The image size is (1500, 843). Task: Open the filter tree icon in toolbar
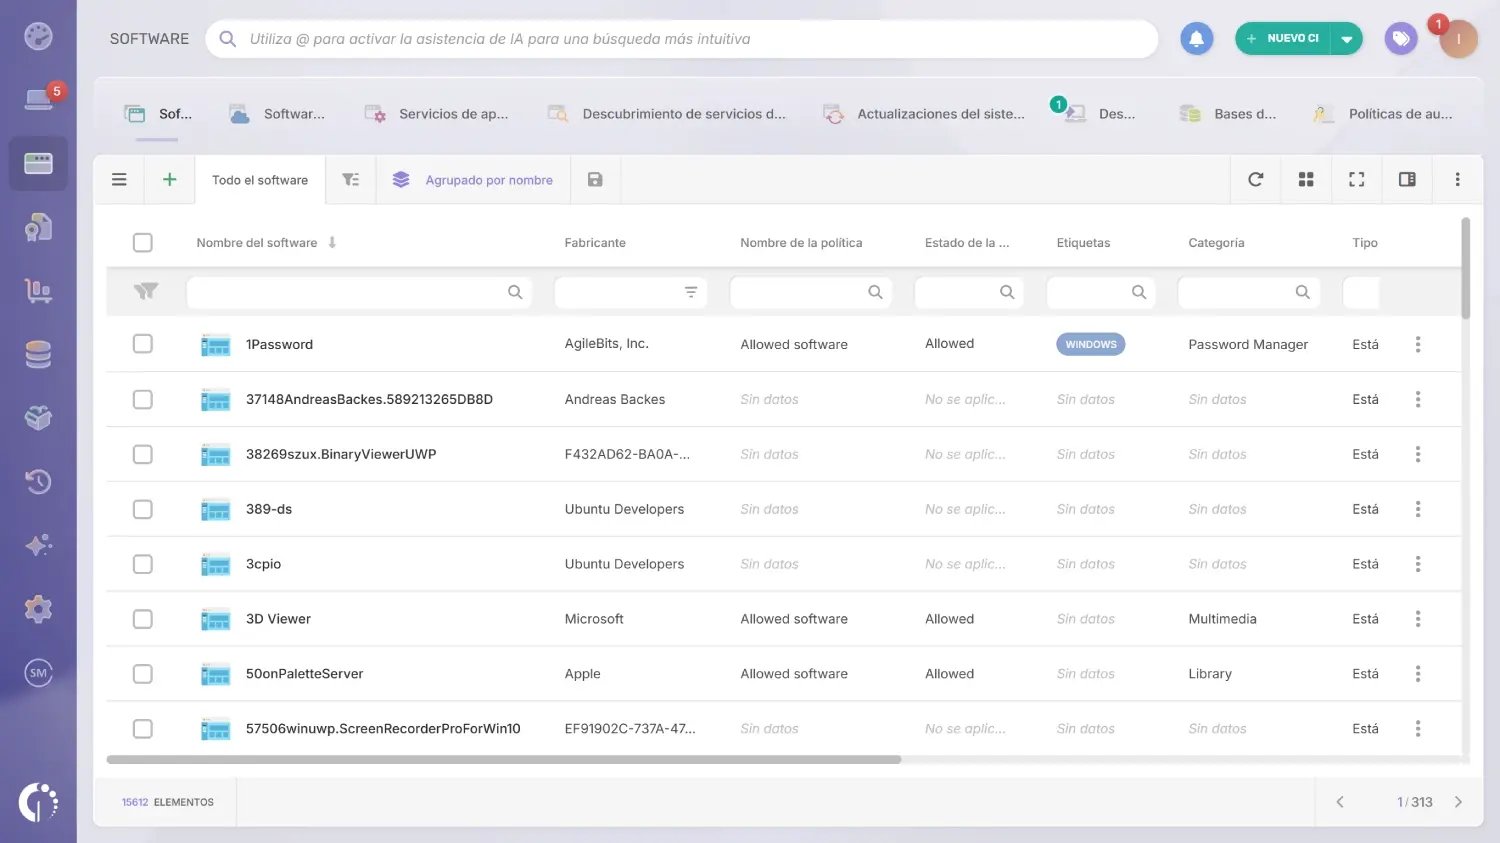click(350, 180)
